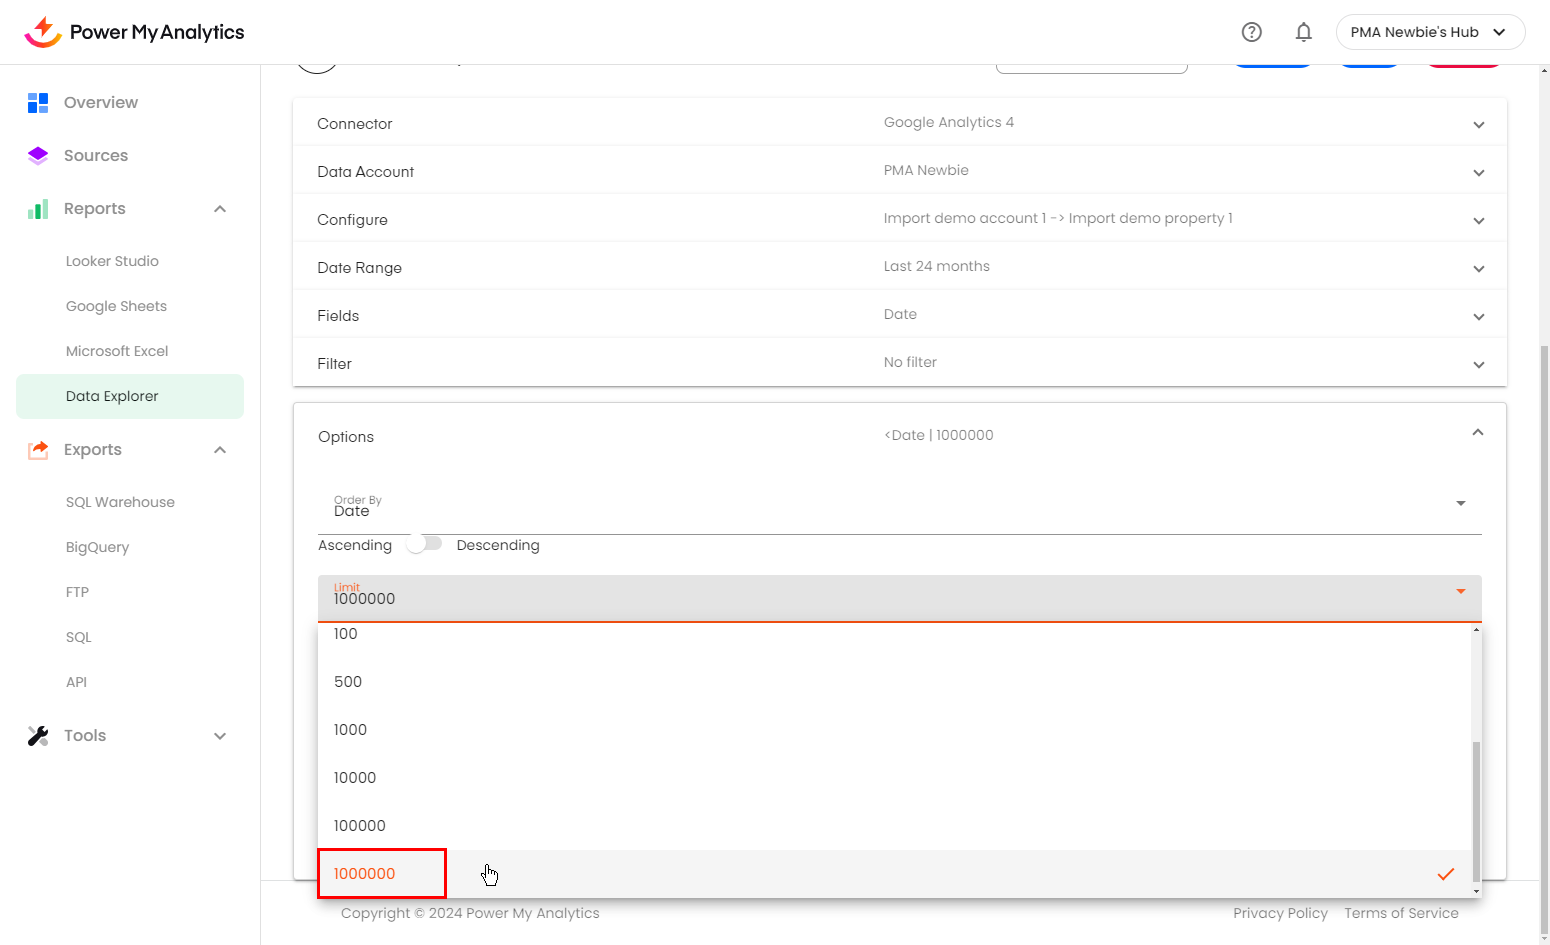The width and height of the screenshot is (1550, 945).
Task: Click the Overview dashboard icon
Action: [38, 102]
